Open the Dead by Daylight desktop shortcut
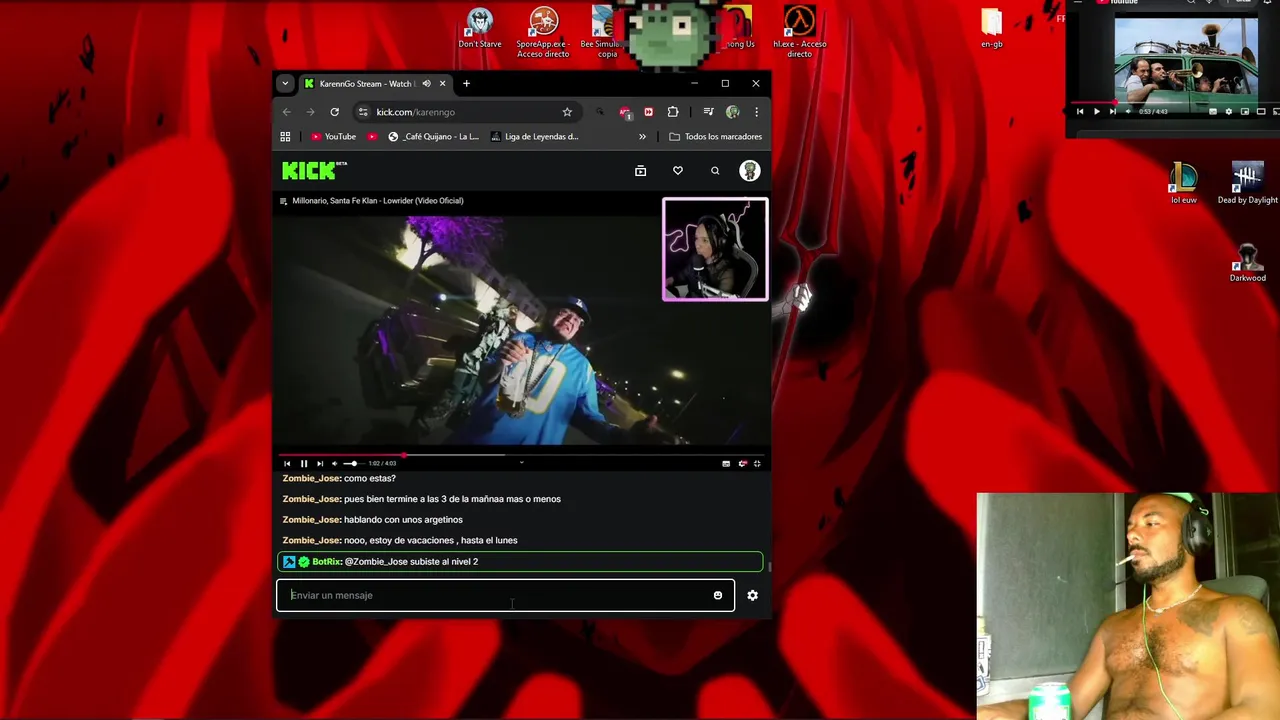 coord(1247,184)
